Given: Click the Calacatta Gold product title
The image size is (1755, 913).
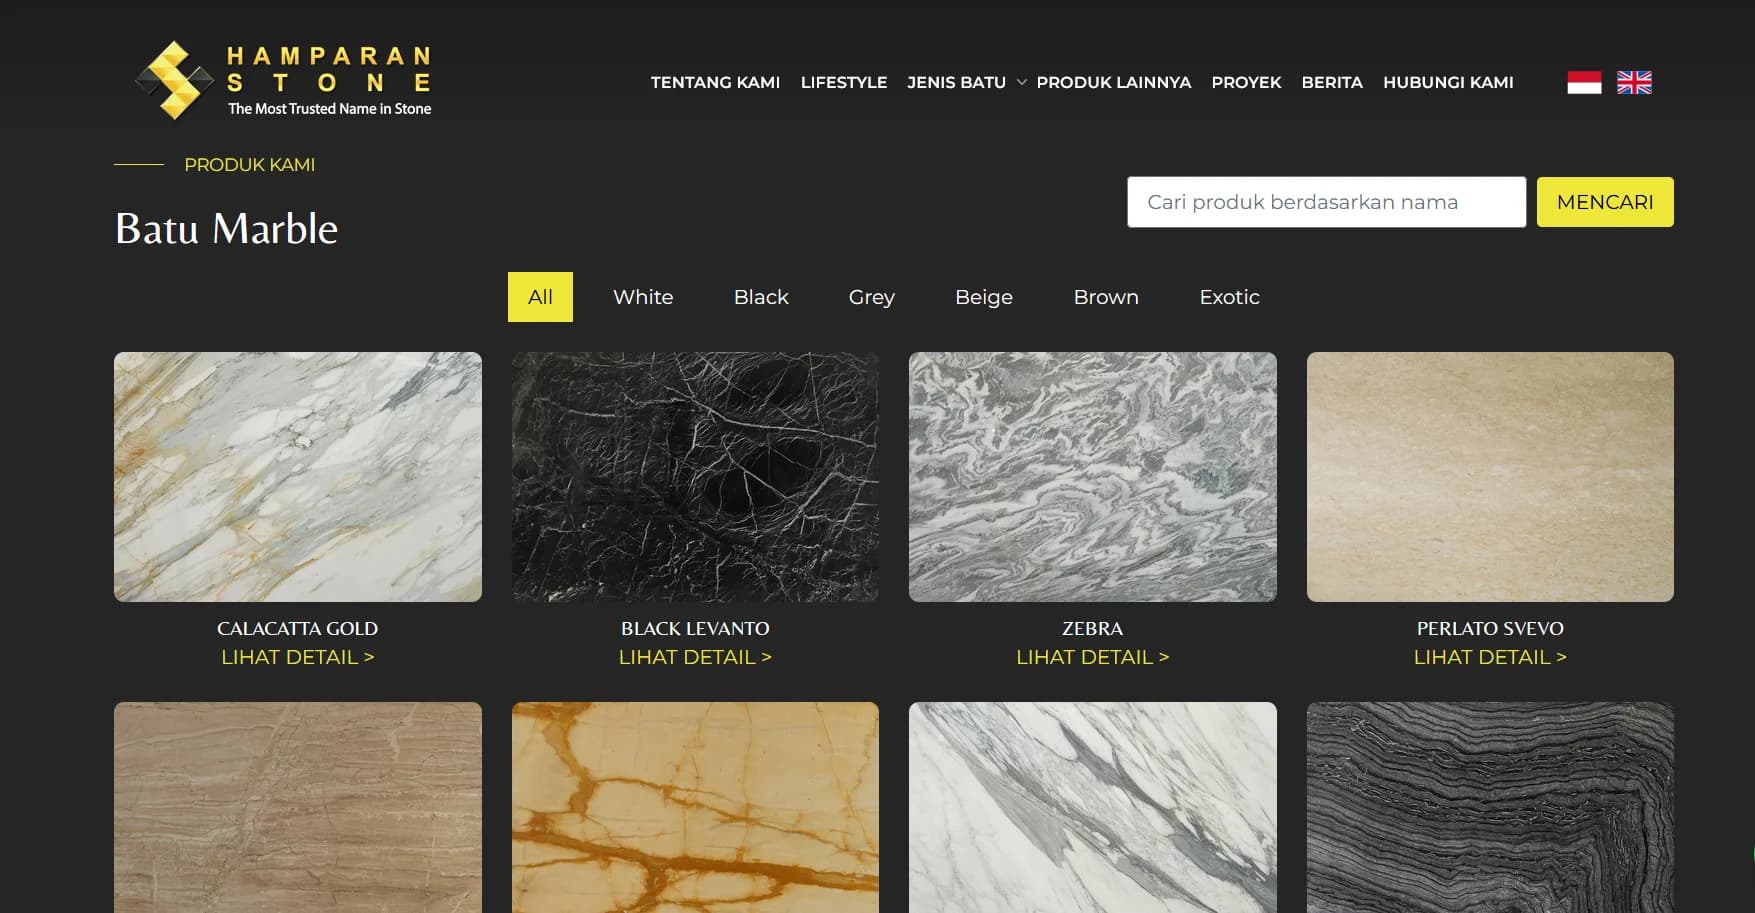Looking at the screenshot, I should (298, 629).
